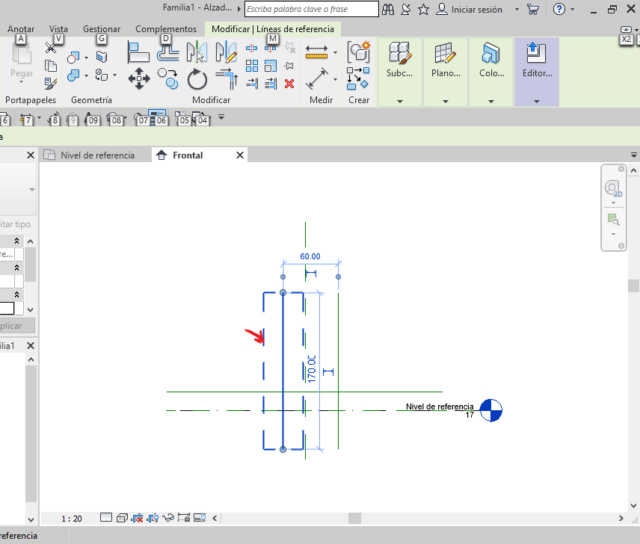Click Match Type Properties paintbrush
This screenshot has height=544, width=640.
coord(50,84)
